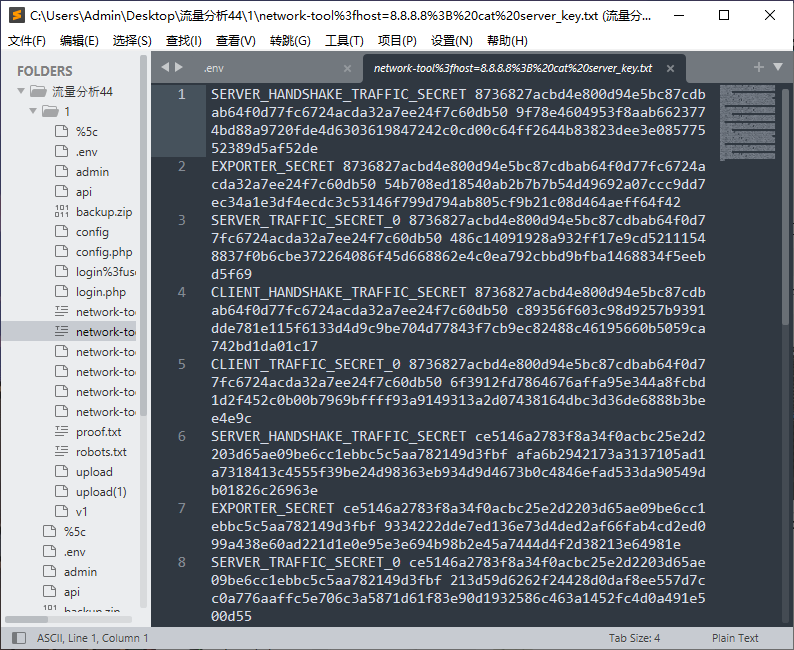Image resolution: width=794 pixels, height=650 pixels.
Task: Click EXPORTER_SECRET text on line 2
Action: [x=272, y=167]
